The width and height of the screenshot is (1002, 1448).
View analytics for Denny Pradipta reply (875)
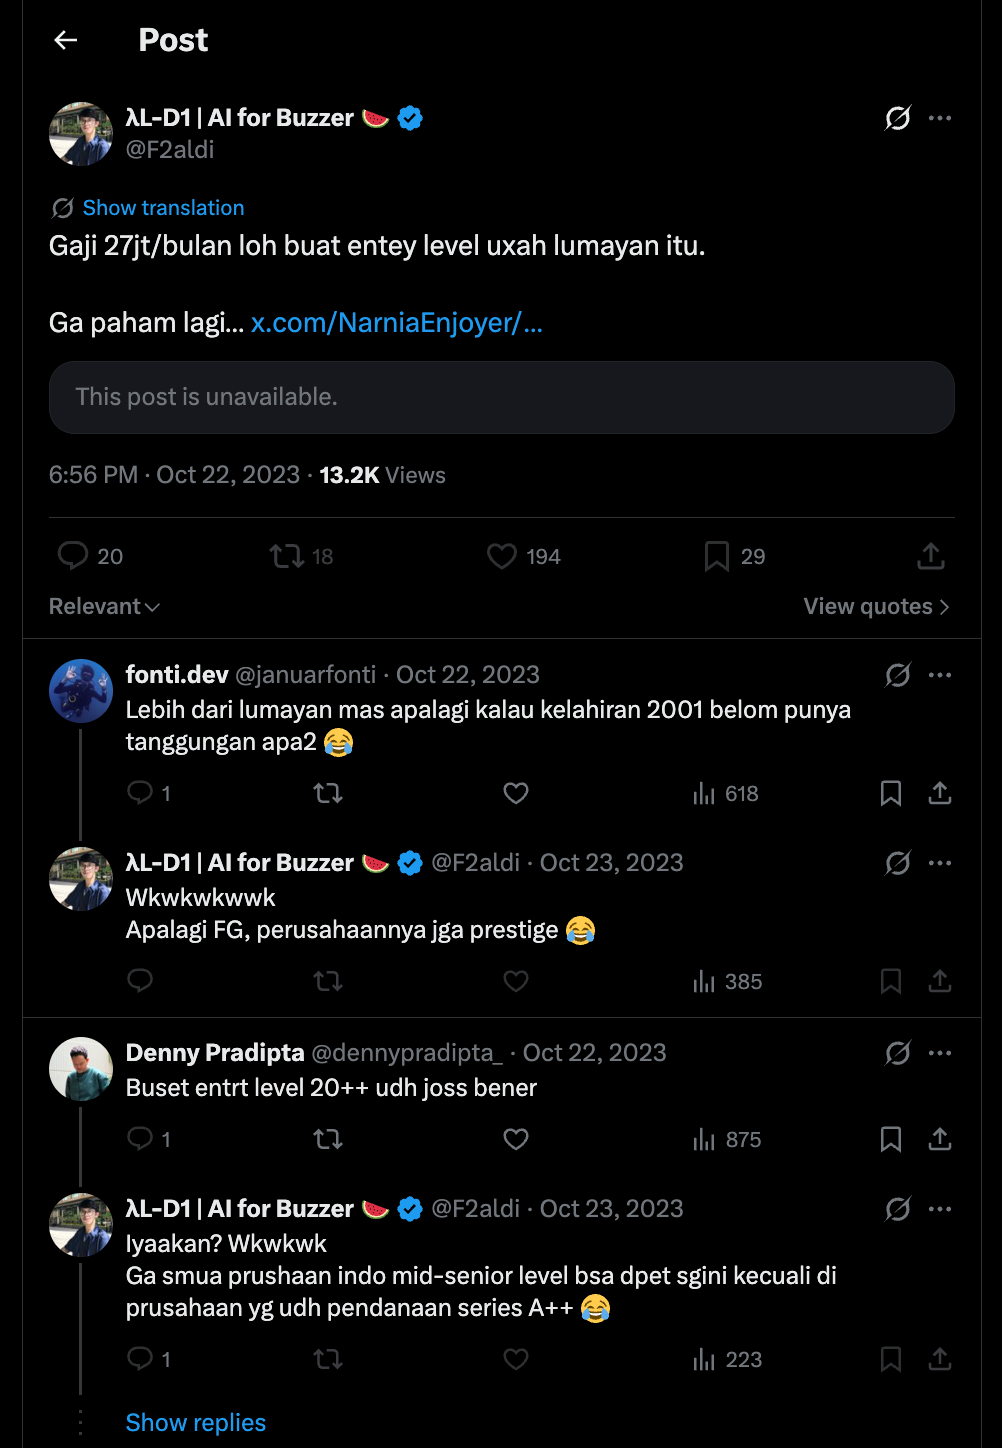click(x=727, y=1140)
